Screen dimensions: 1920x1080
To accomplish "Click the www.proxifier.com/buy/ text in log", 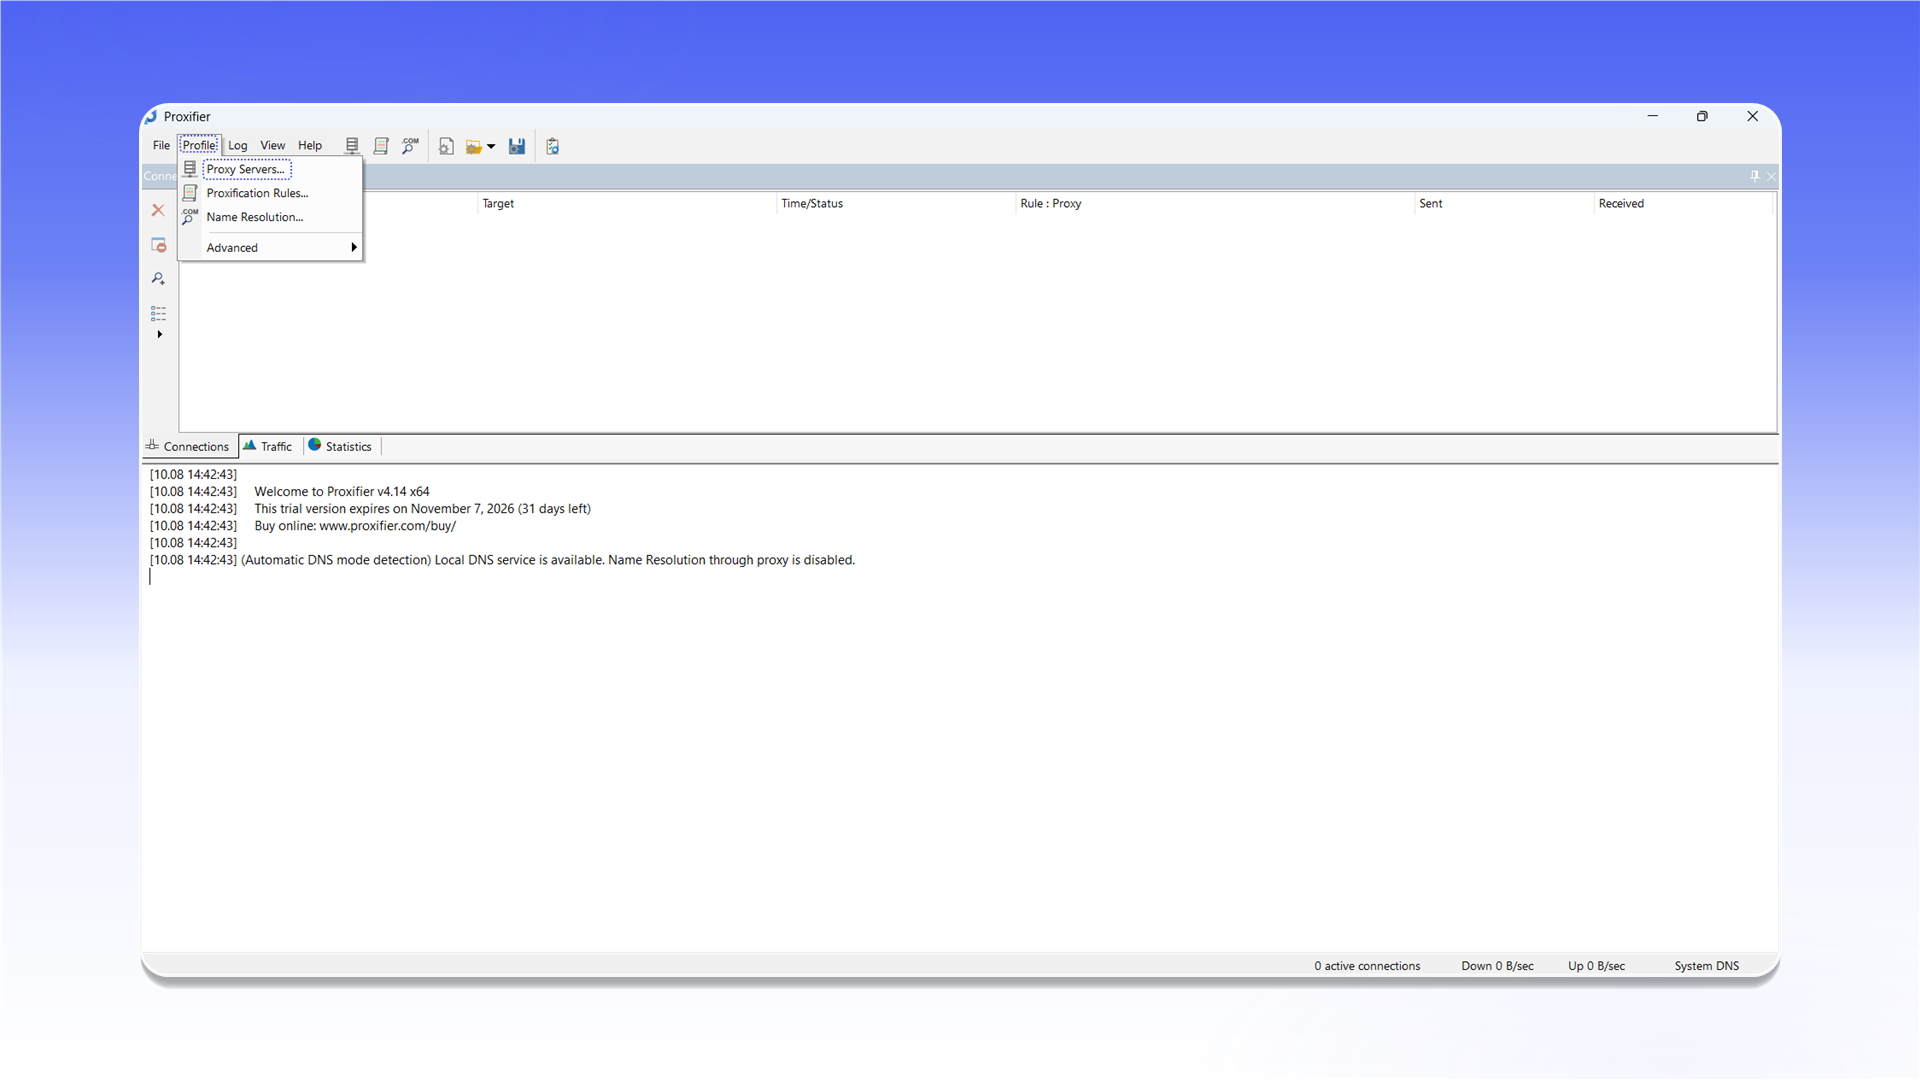I will pos(387,526).
